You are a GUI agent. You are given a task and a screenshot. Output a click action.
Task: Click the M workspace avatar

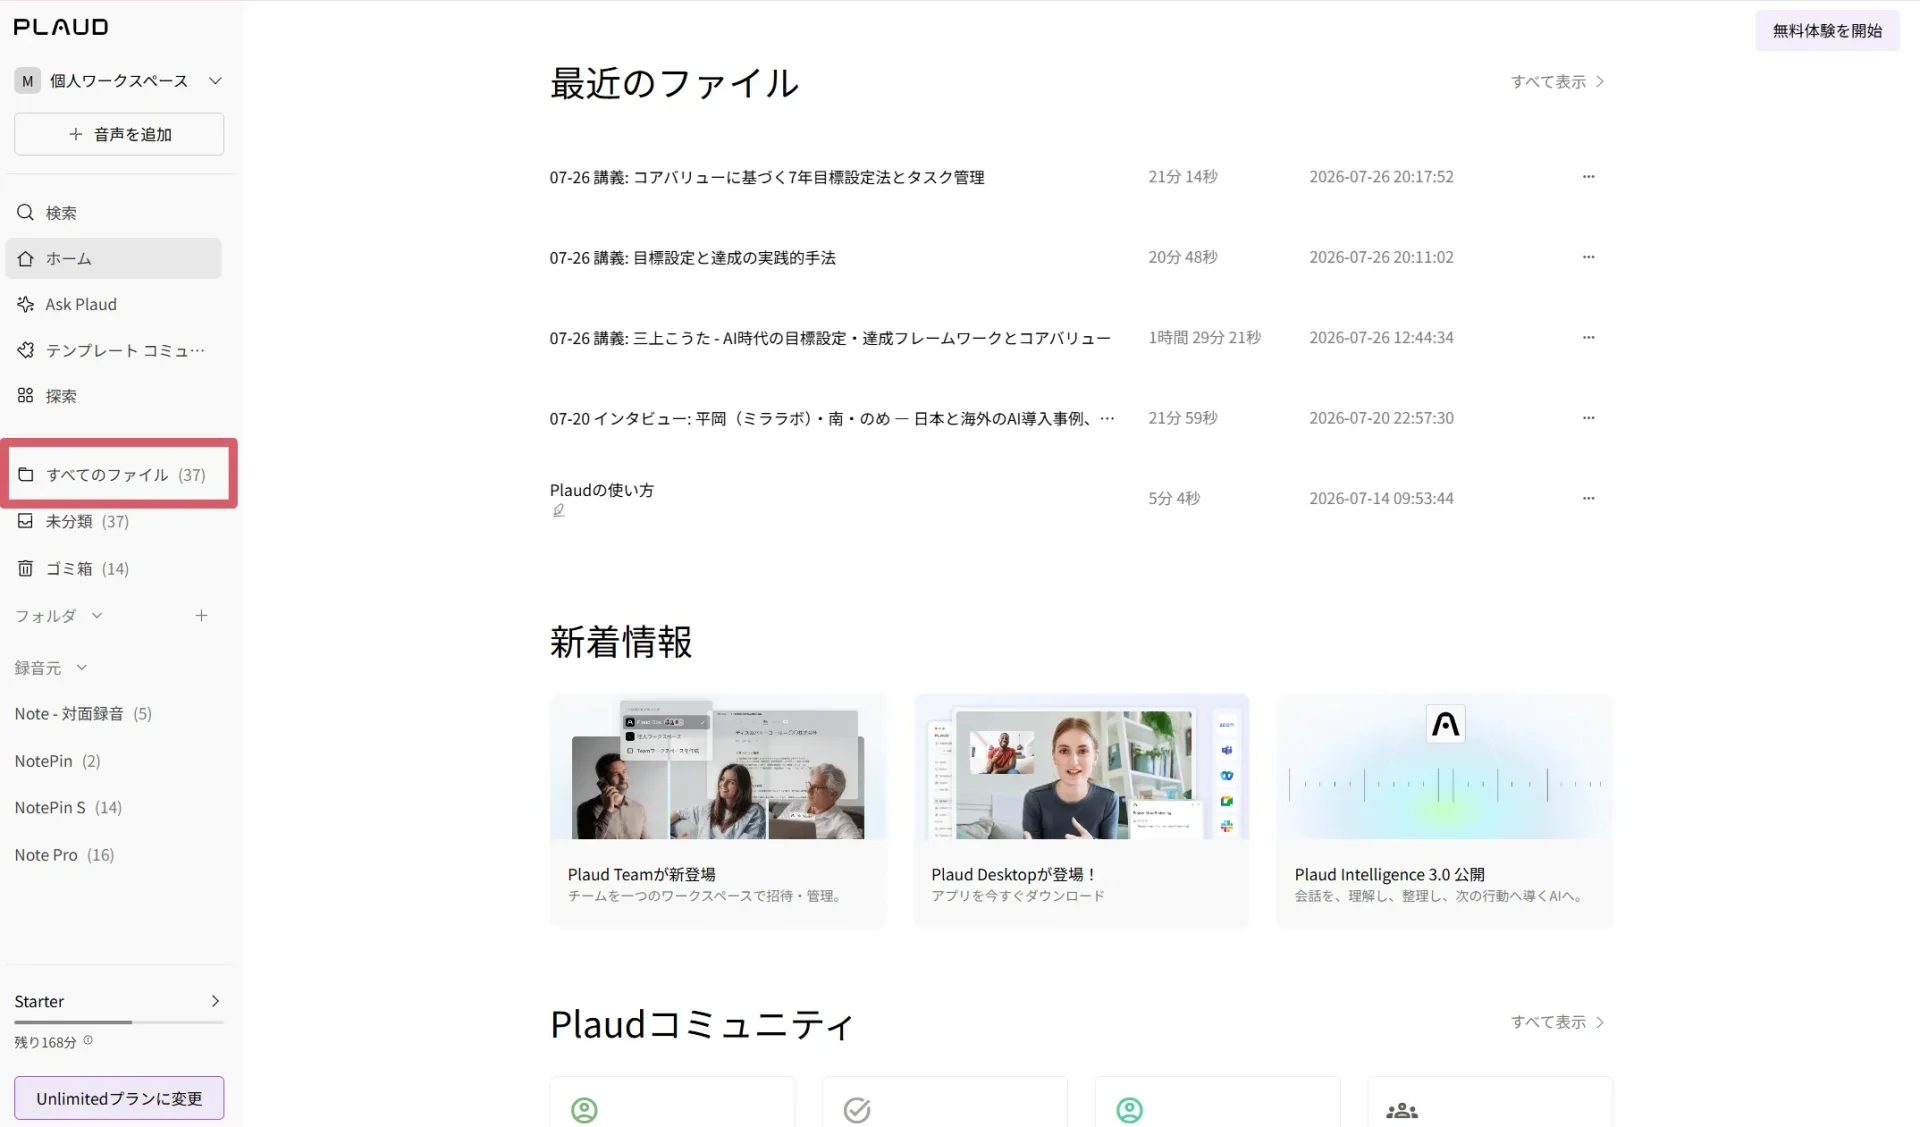pos(28,81)
